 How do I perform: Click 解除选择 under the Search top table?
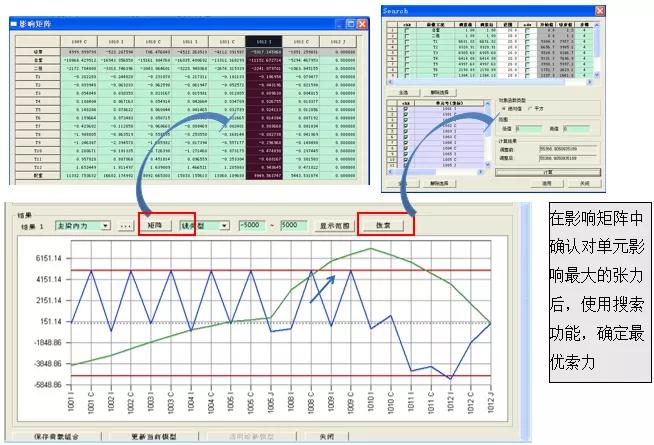[440, 92]
